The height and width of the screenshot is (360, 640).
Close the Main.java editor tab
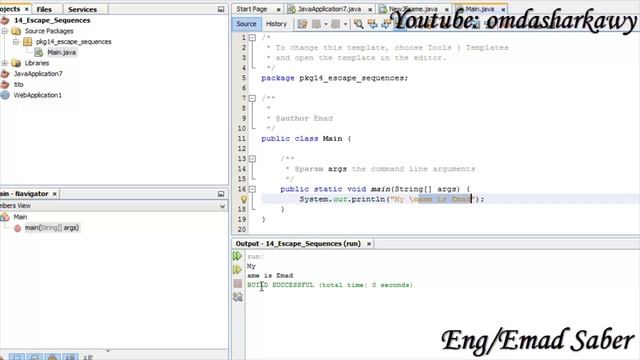[x=503, y=9]
